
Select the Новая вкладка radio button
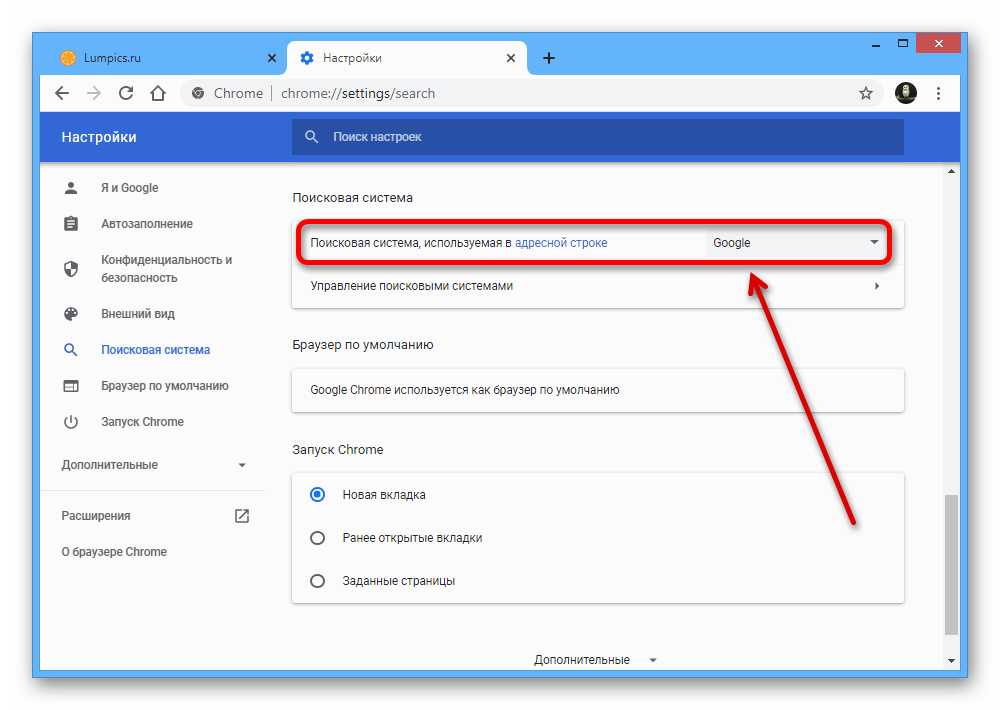tap(318, 494)
